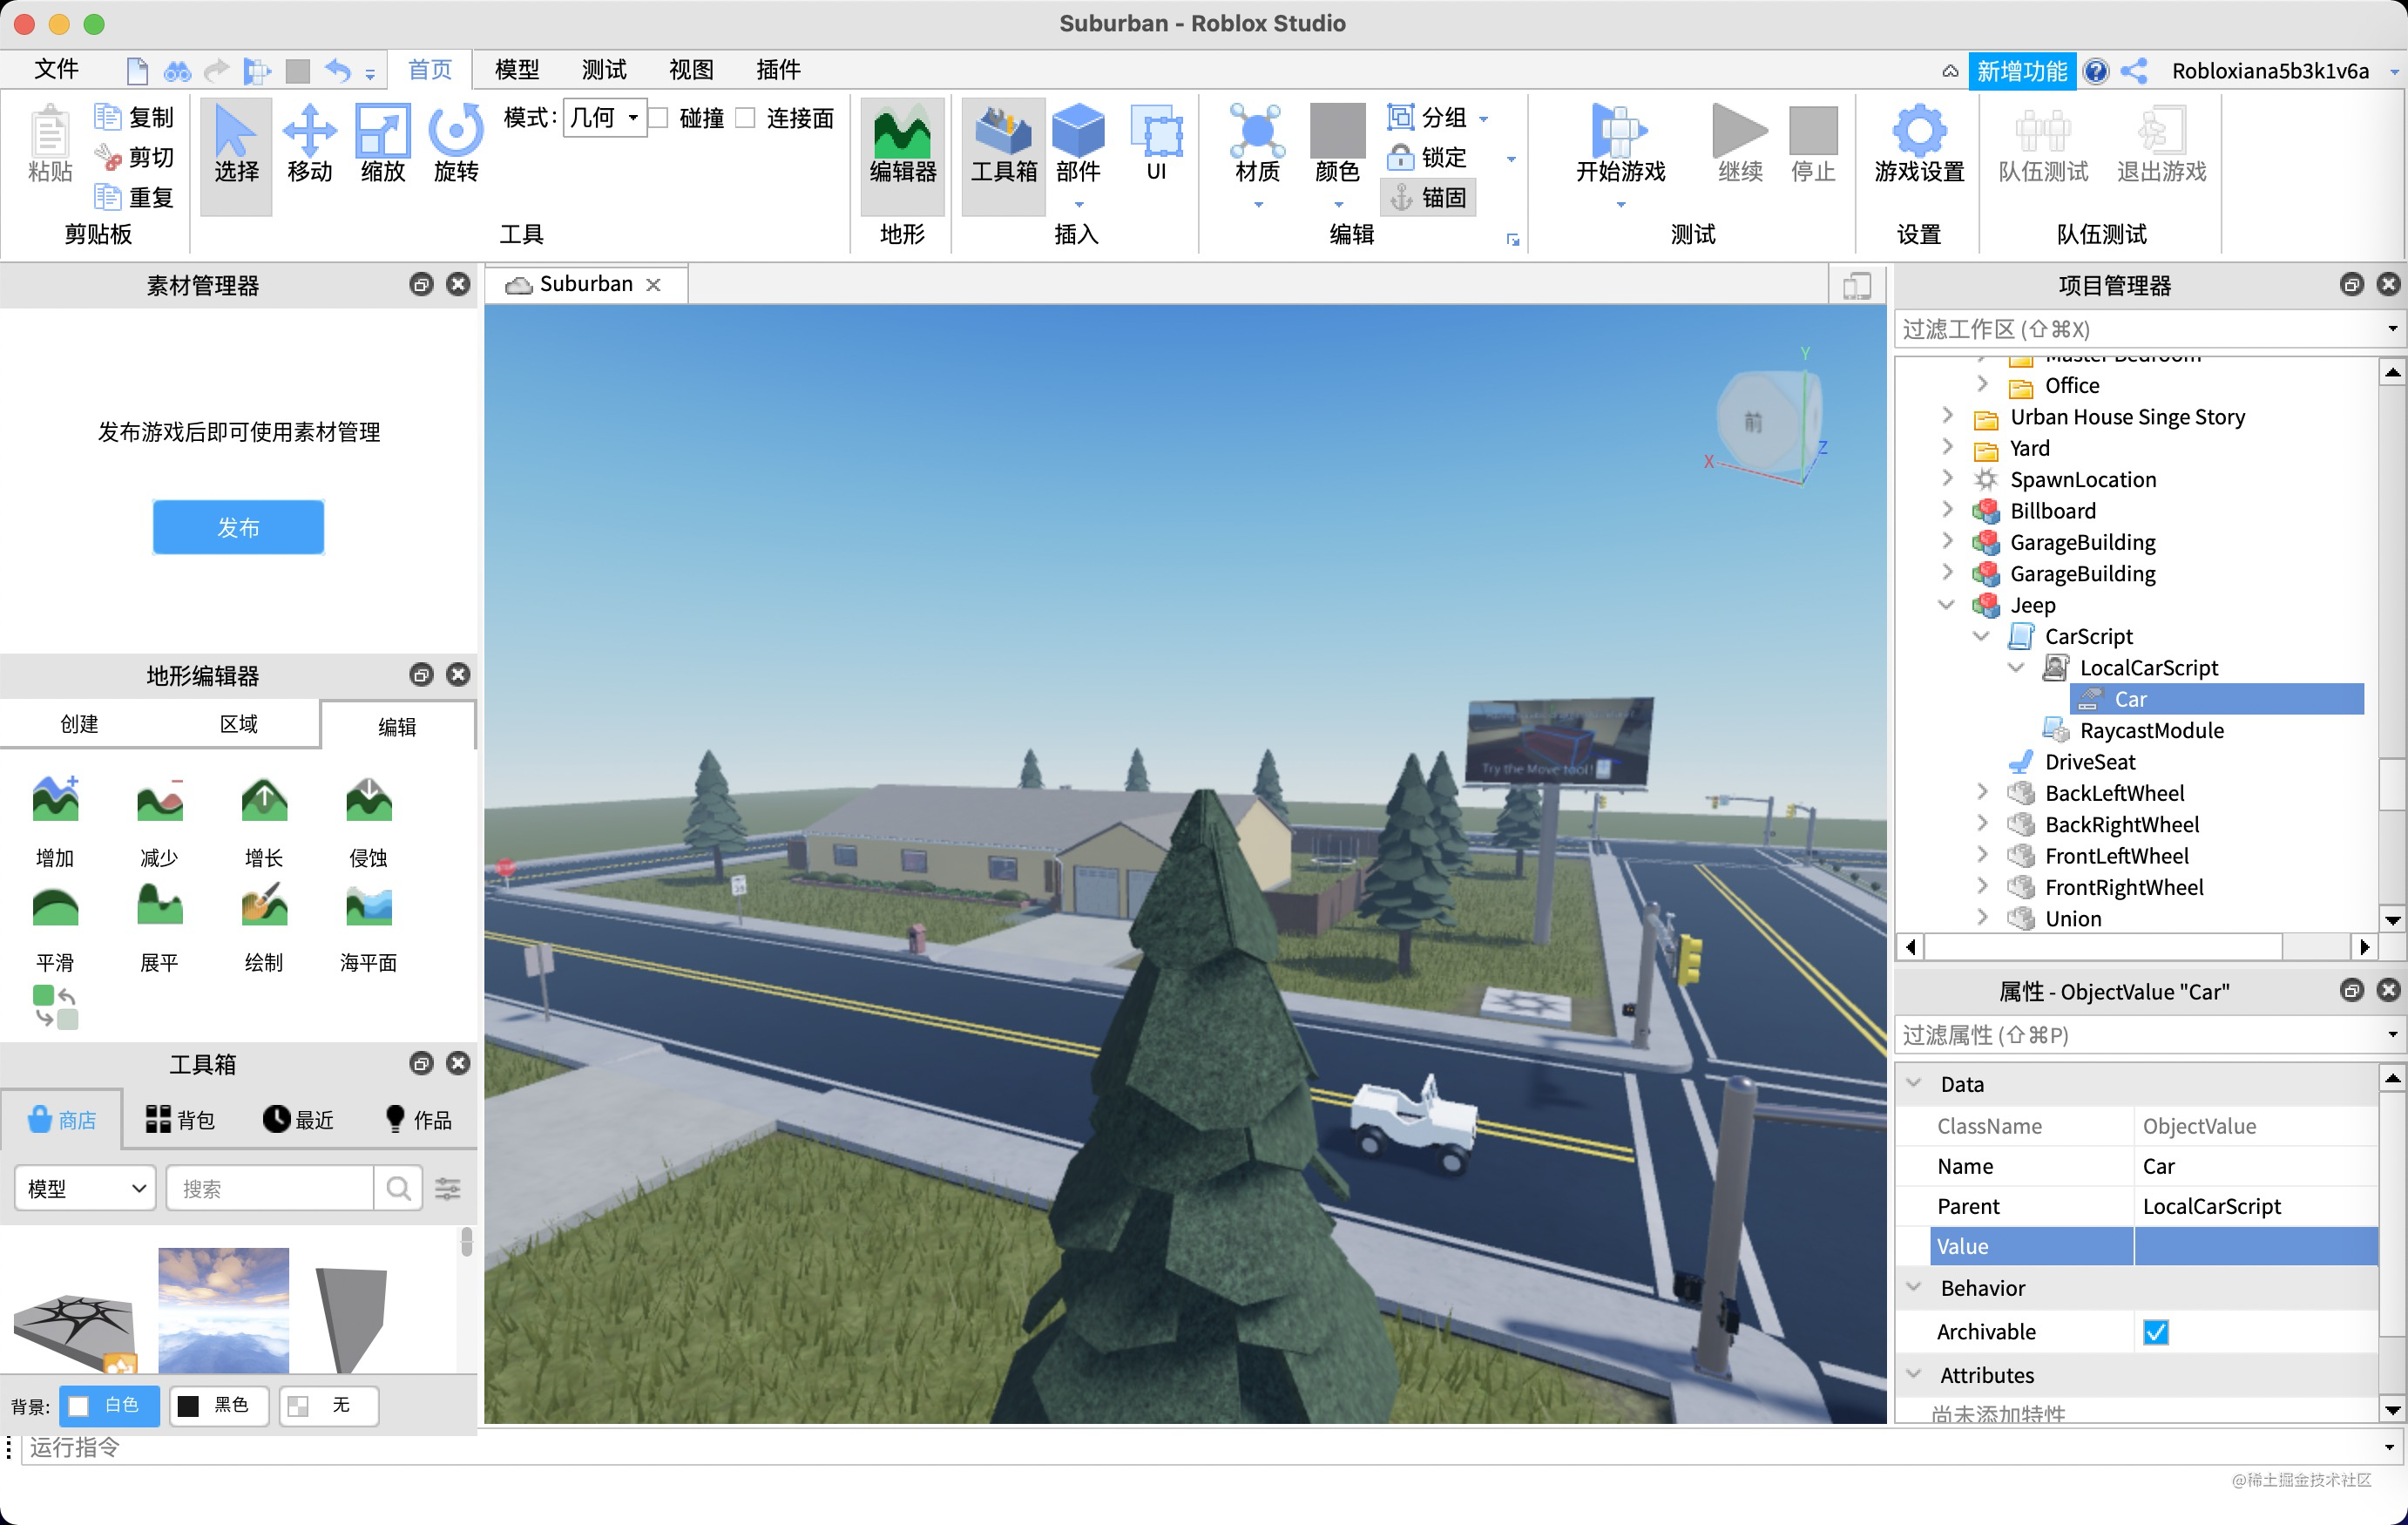The image size is (2408, 1525).
Task: Open the terrain 创建 tab
Action: [79, 724]
